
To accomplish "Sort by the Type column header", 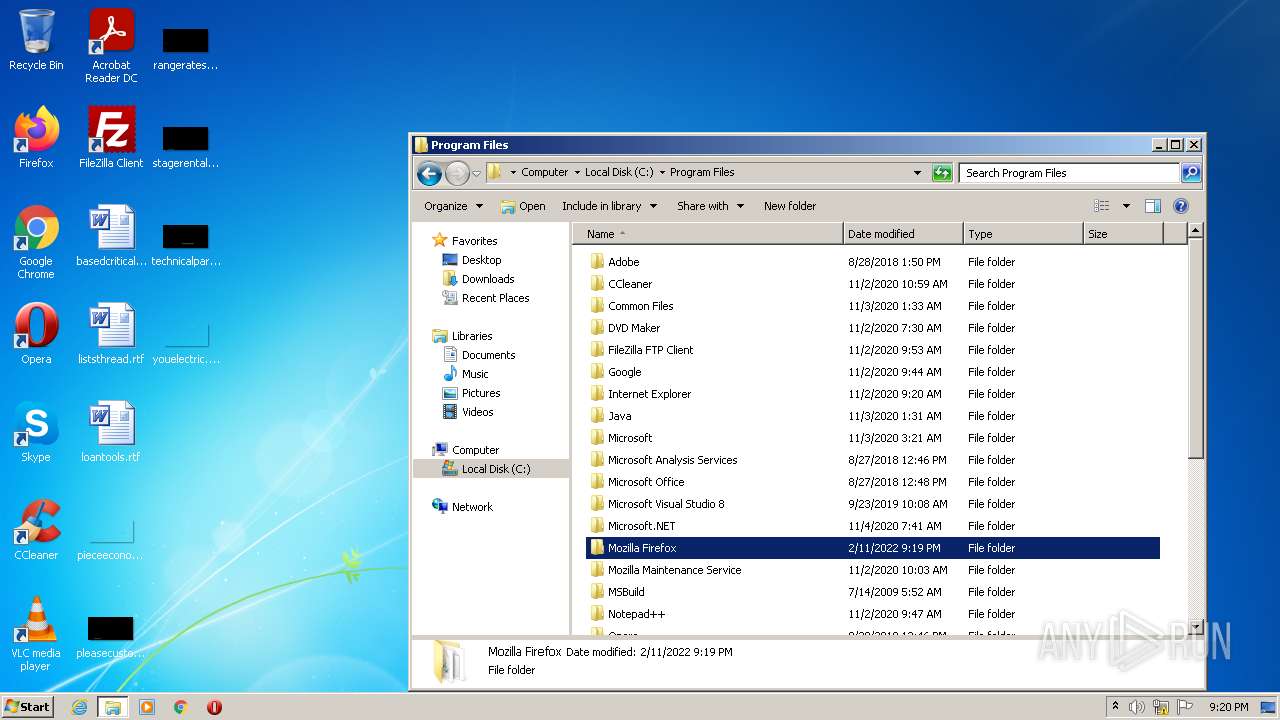I will (x=1023, y=234).
